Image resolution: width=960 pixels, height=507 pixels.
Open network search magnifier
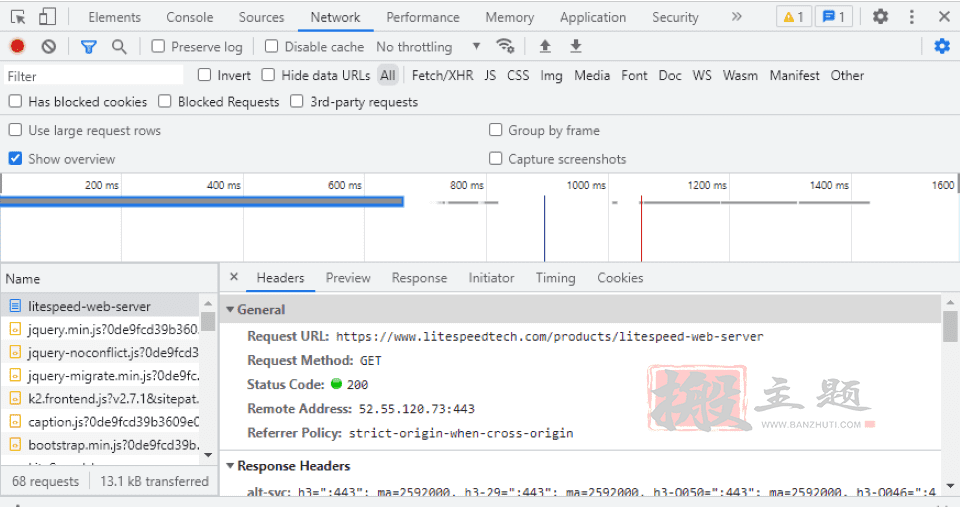119,47
